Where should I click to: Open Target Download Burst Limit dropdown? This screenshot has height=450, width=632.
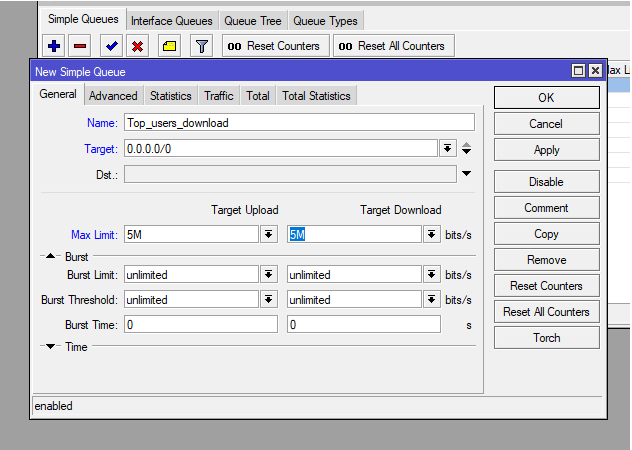(431, 274)
